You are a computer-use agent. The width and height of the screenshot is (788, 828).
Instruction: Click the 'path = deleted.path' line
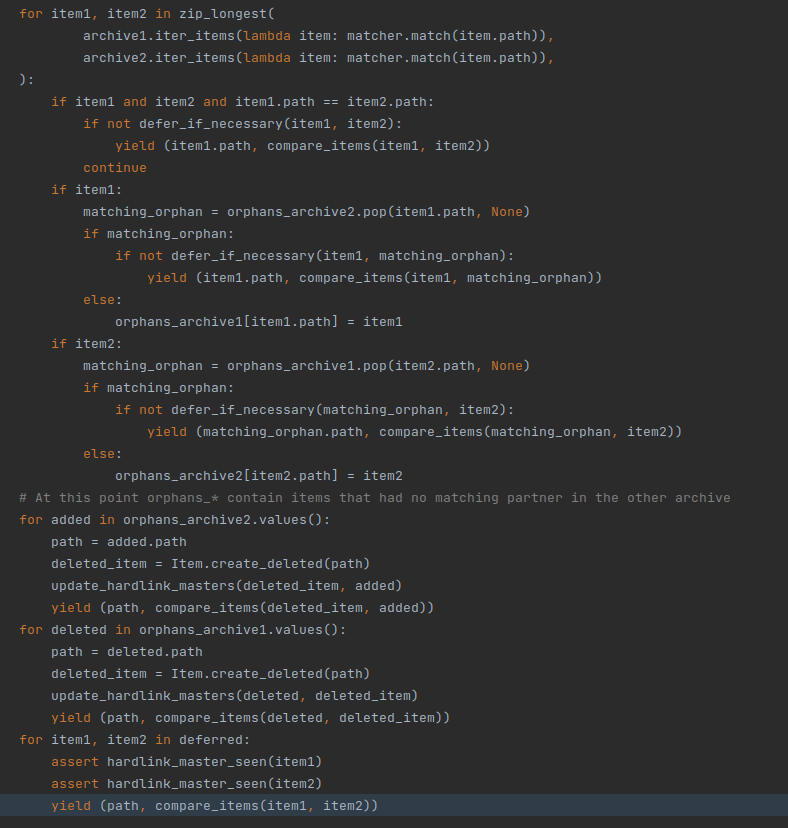tap(127, 652)
